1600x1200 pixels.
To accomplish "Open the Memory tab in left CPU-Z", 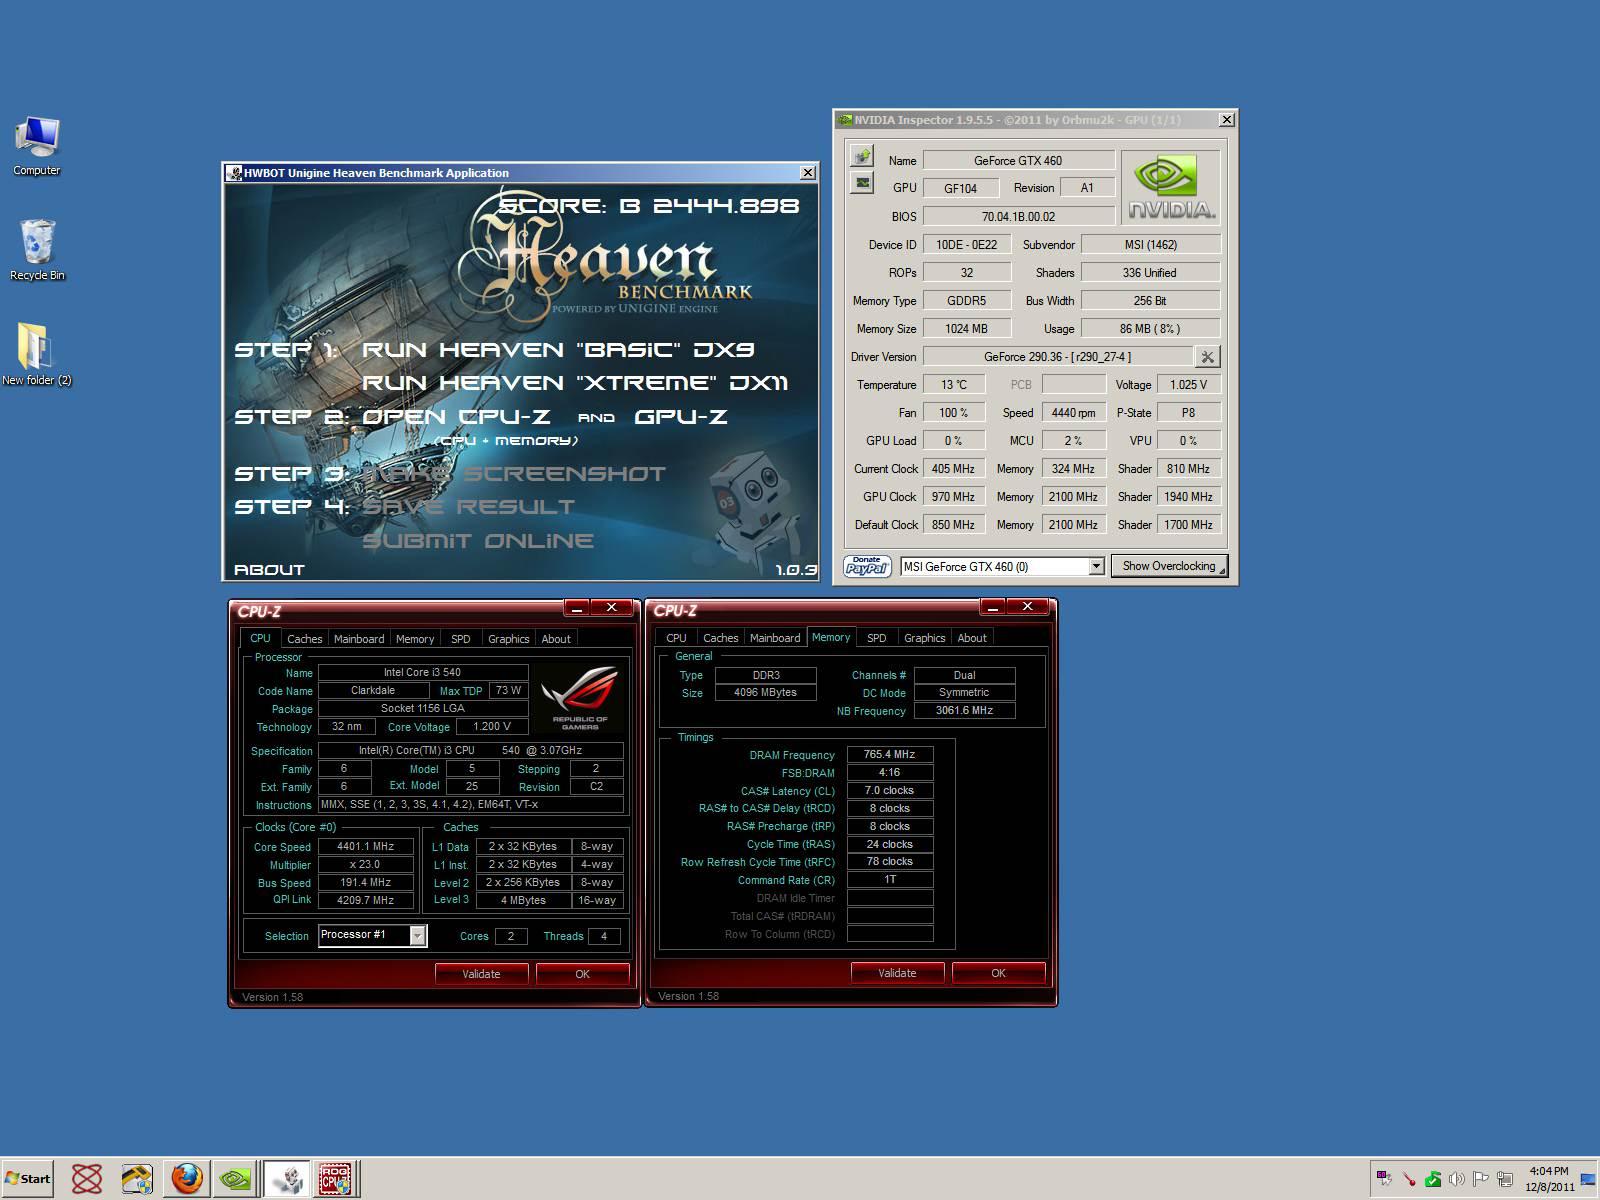I will pyautogui.click(x=415, y=639).
